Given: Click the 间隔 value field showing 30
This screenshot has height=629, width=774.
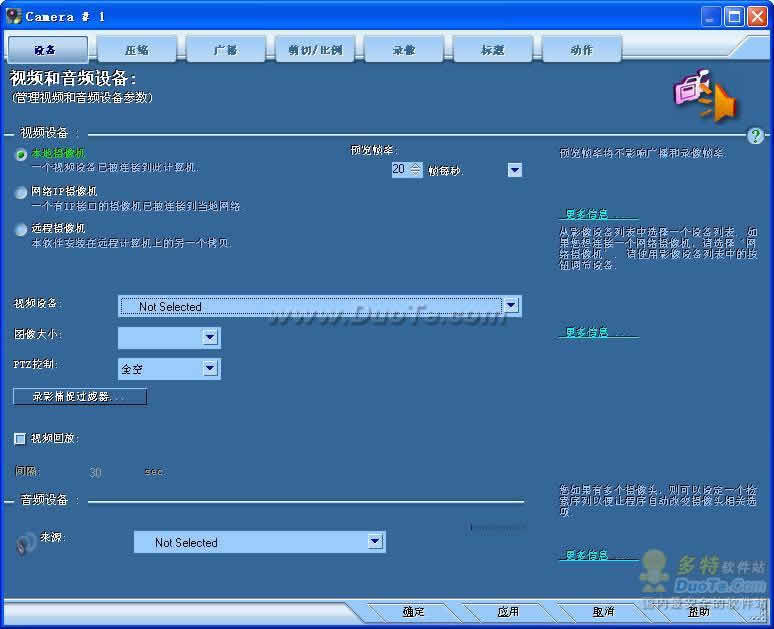Looking at the screenshot, I should pyautogui.click(x=96, y=472).
